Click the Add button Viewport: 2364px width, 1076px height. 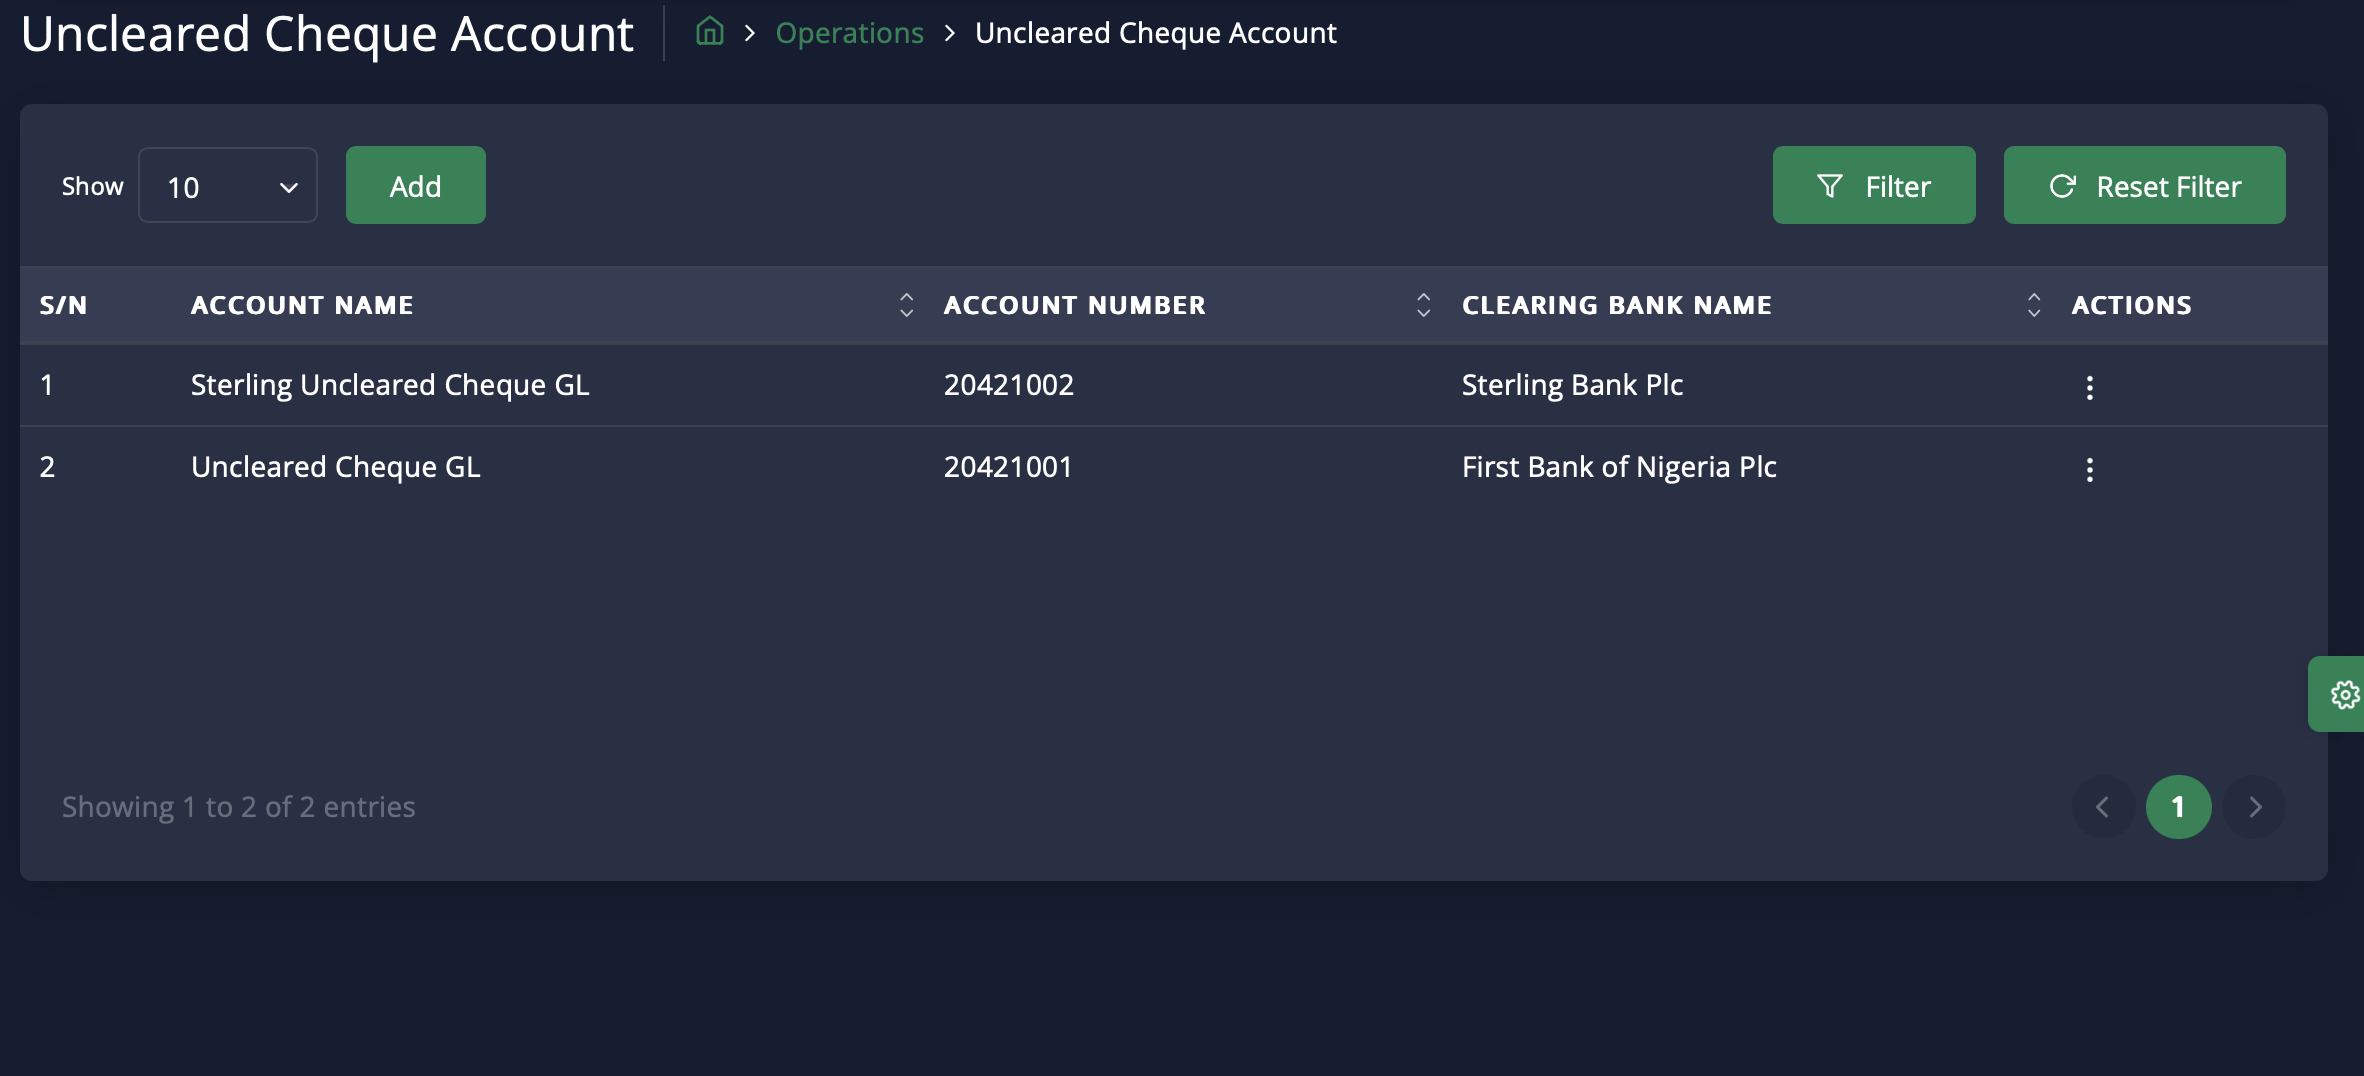(415, 186)
